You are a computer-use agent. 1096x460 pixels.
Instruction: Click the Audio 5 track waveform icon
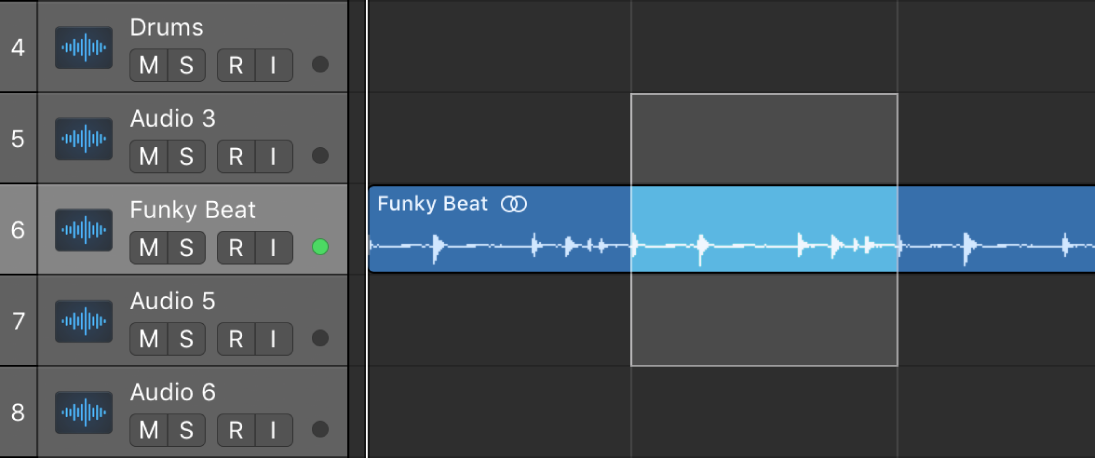[84, 321]
